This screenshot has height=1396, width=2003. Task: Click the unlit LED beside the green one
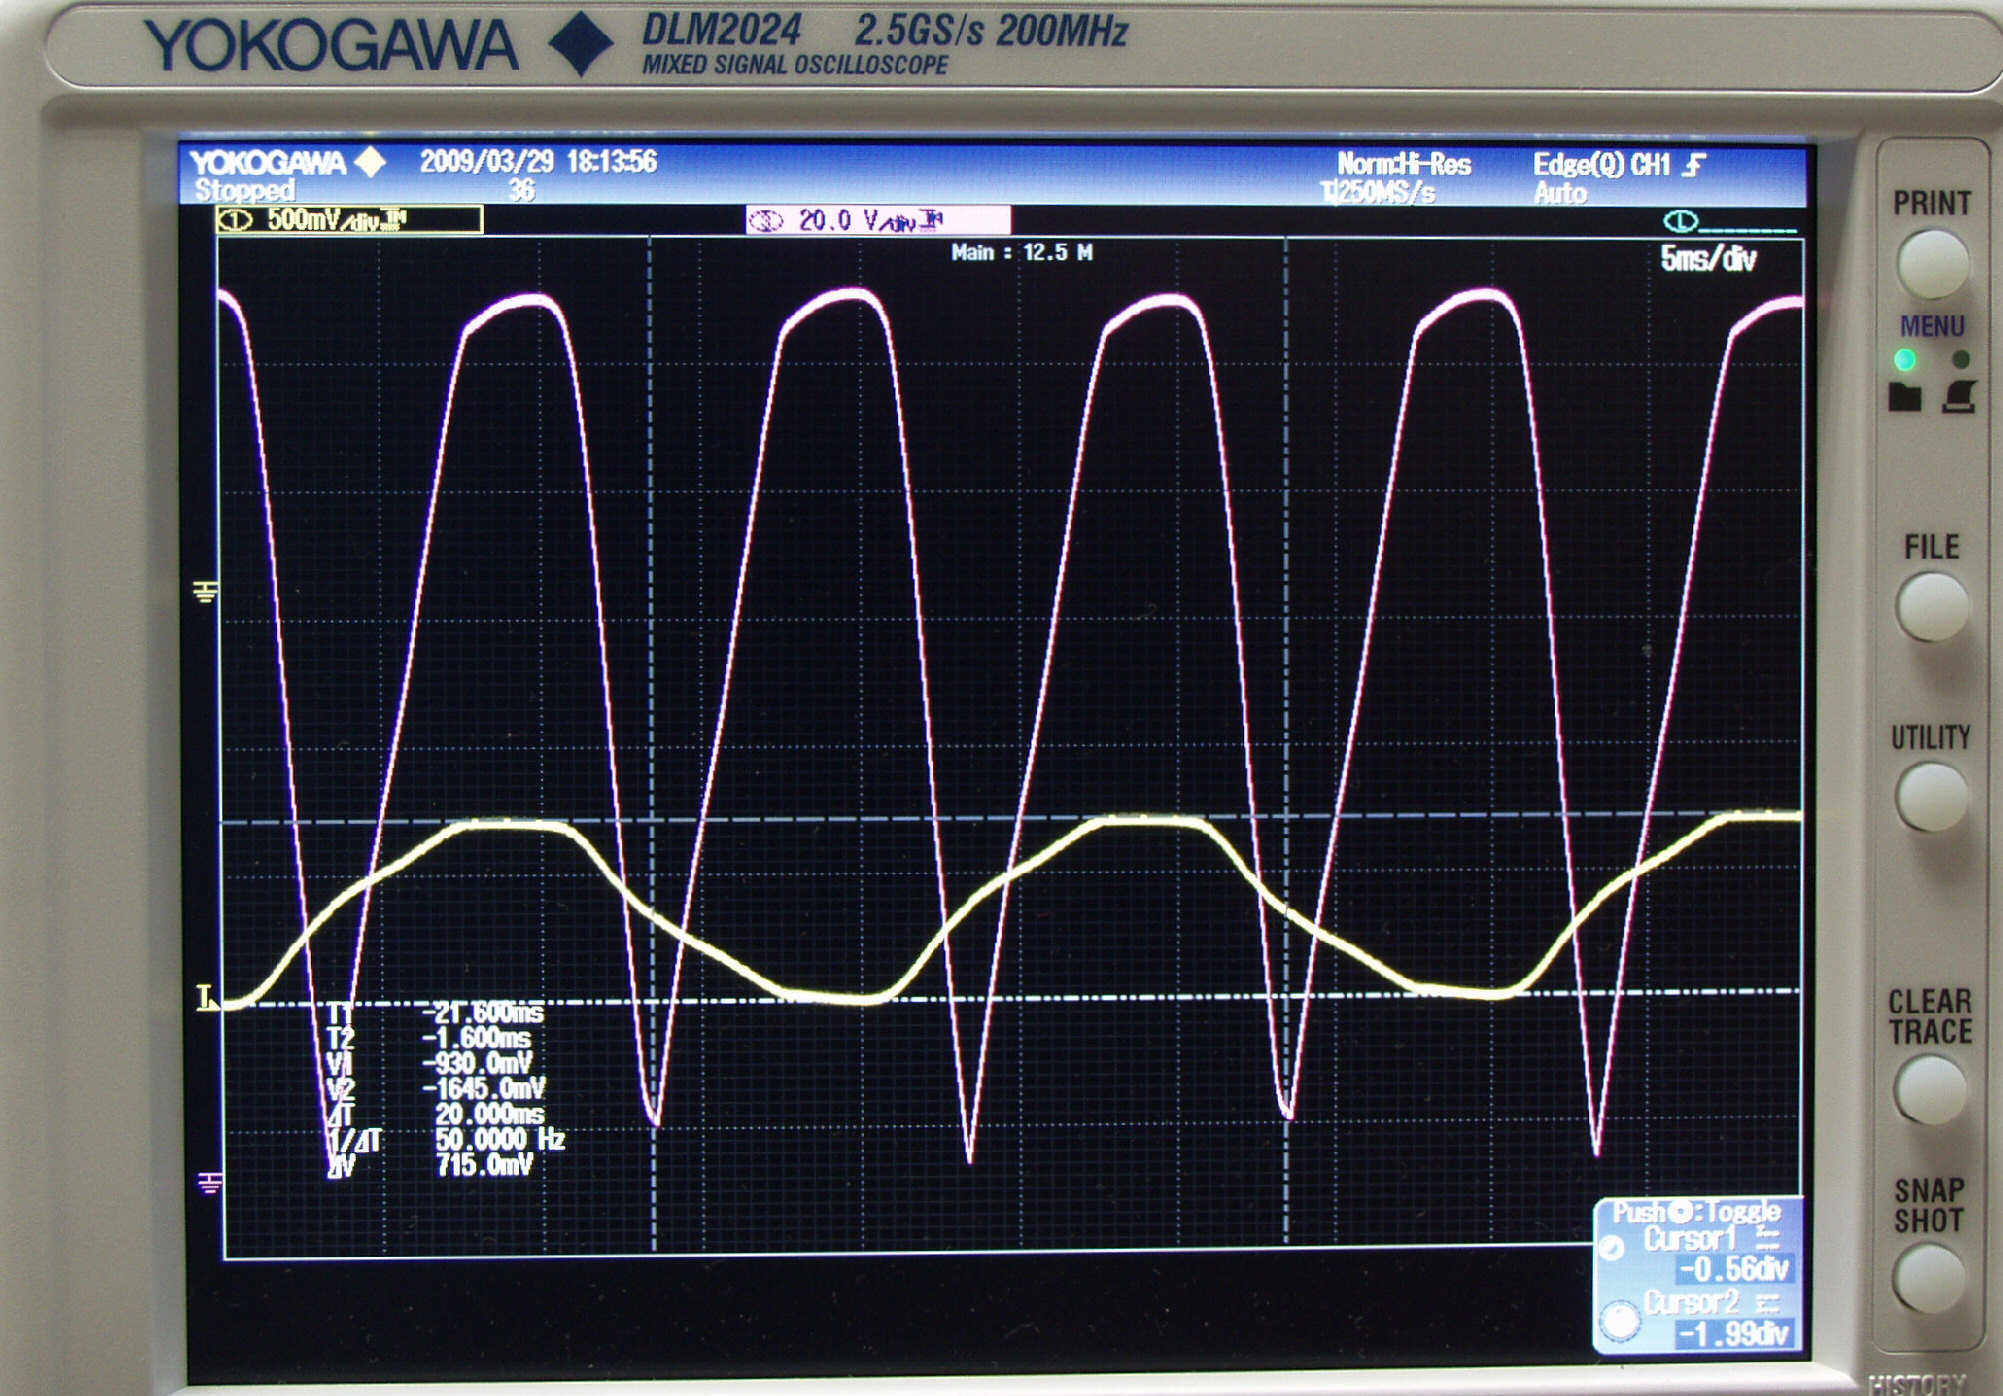[x=1961, y=359]
